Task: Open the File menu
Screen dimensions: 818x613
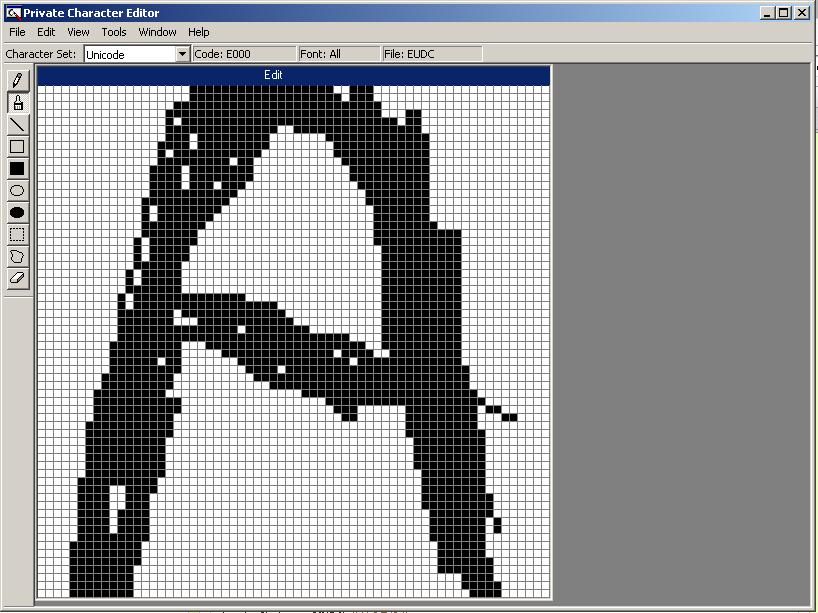Action: click(17, 32)
